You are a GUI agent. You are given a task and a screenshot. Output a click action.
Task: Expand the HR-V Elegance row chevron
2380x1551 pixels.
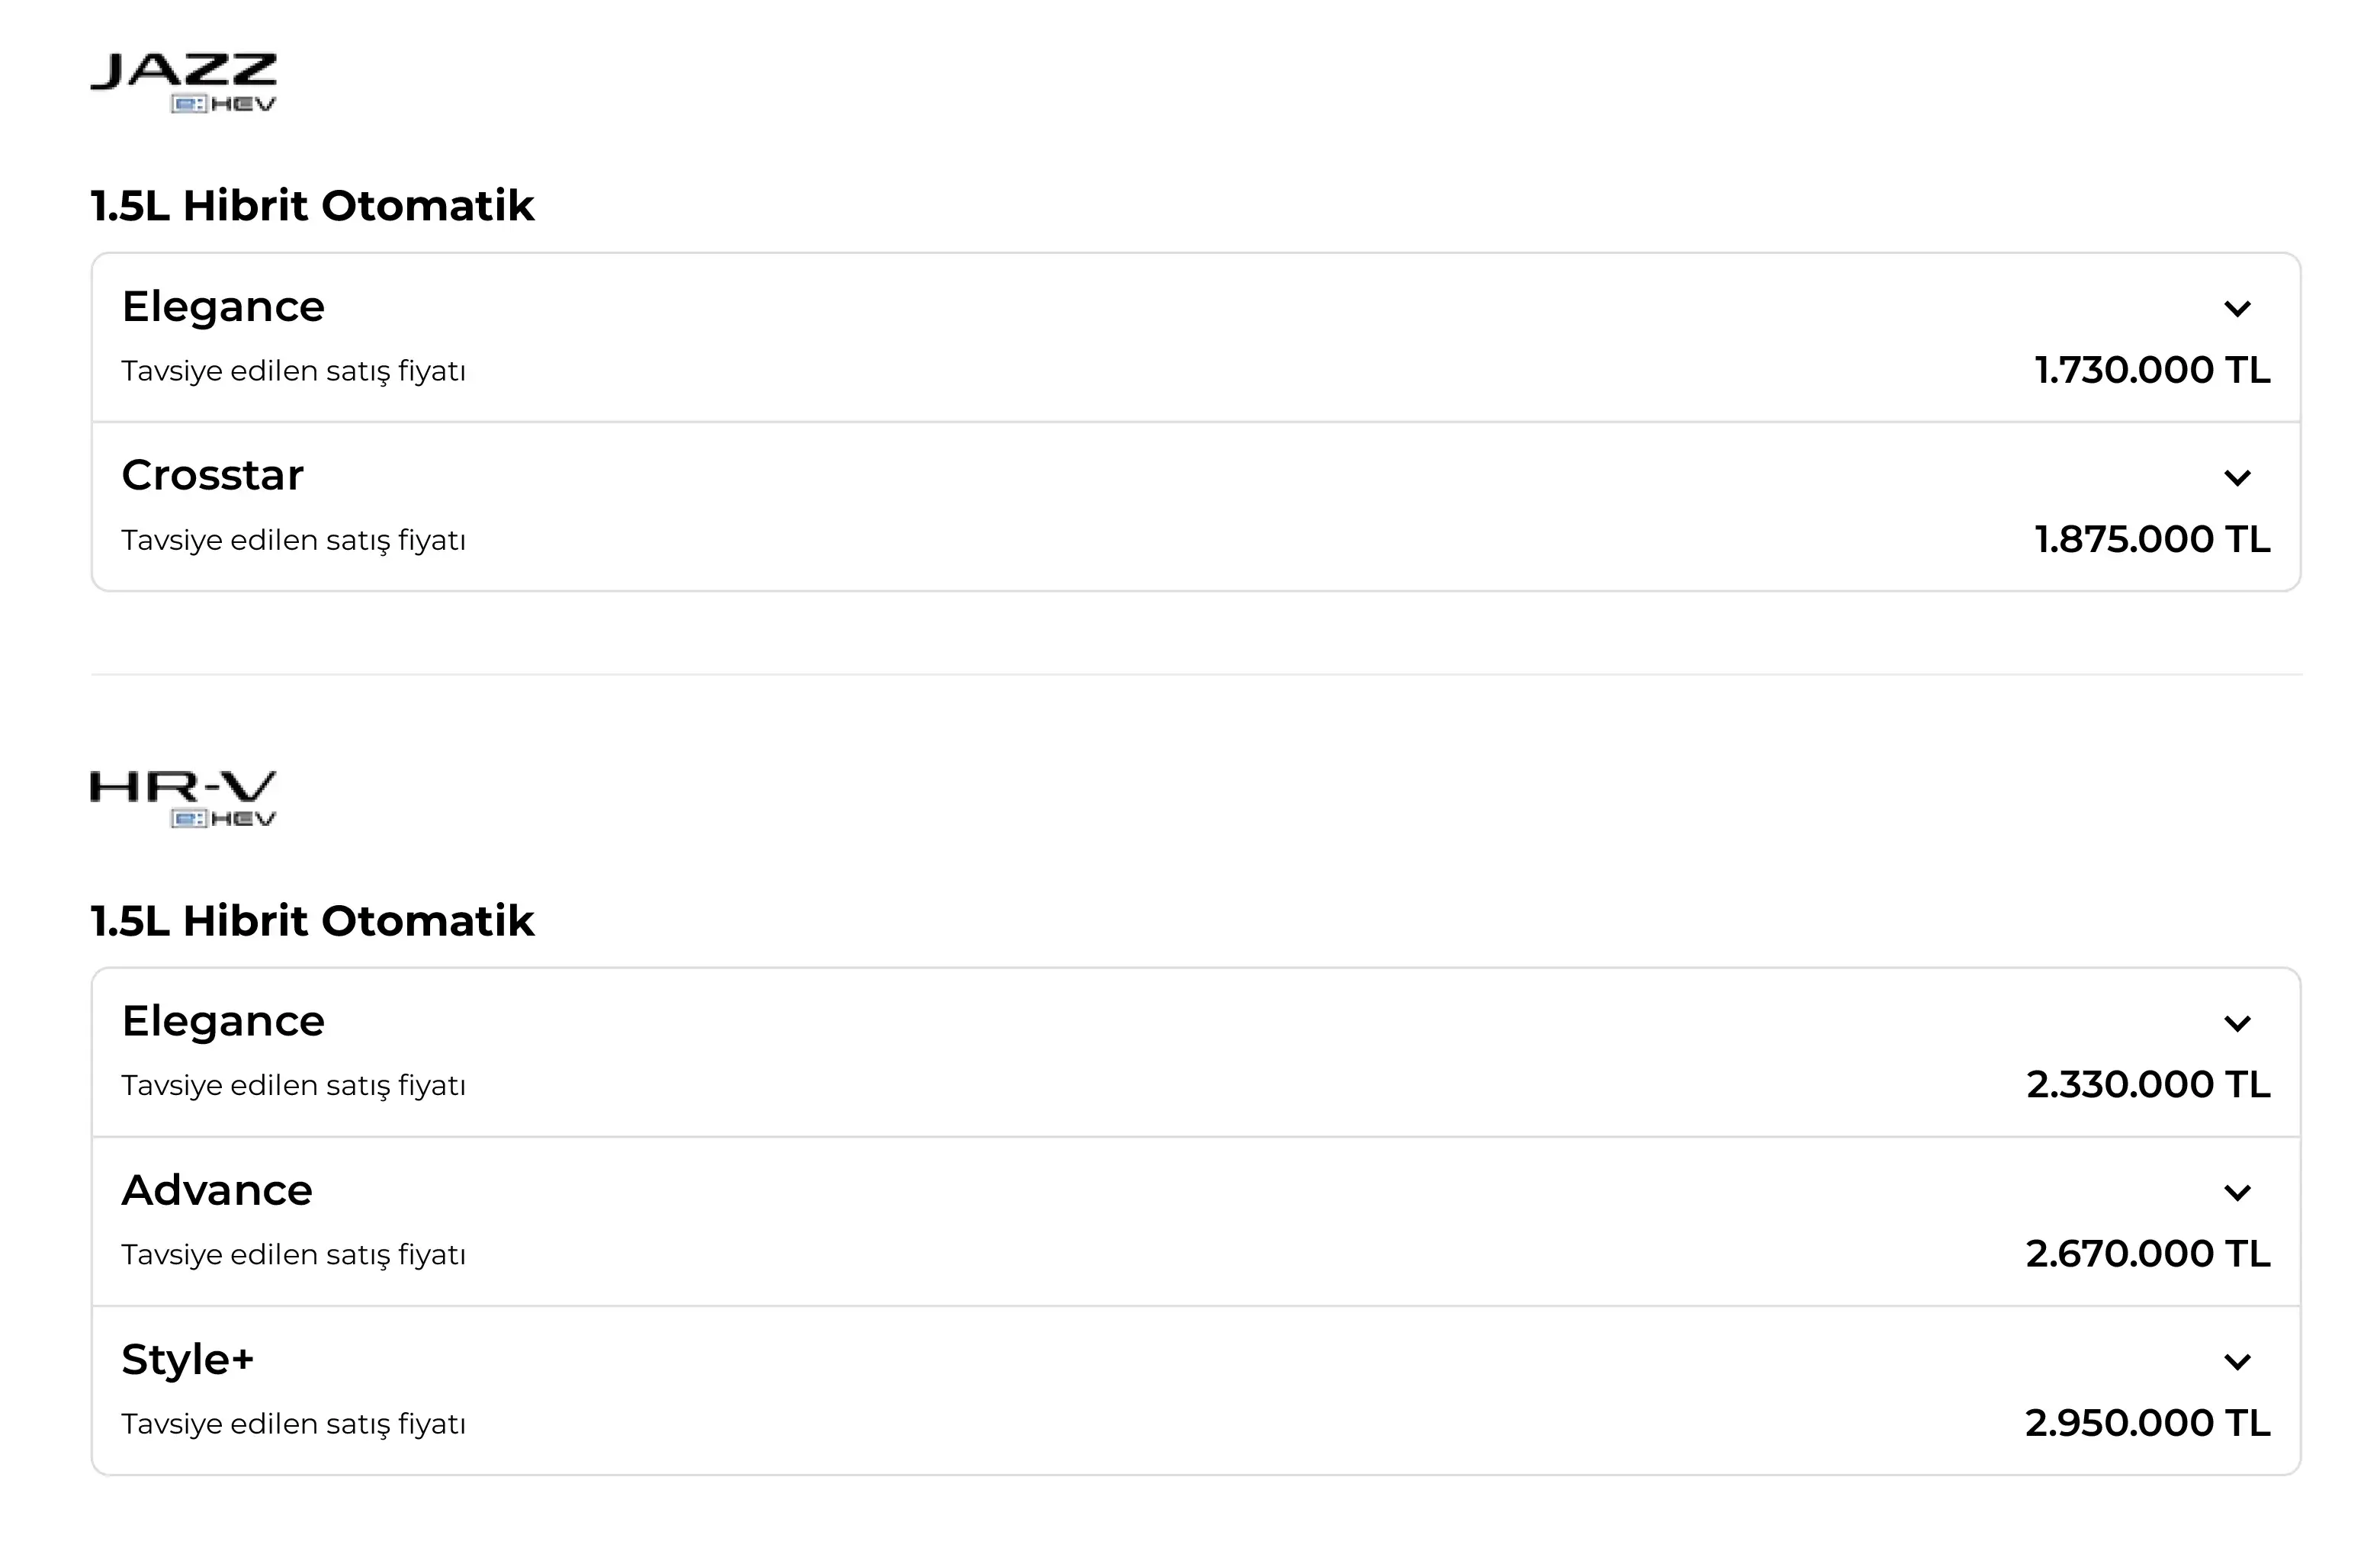(x=2237, y=1024)
